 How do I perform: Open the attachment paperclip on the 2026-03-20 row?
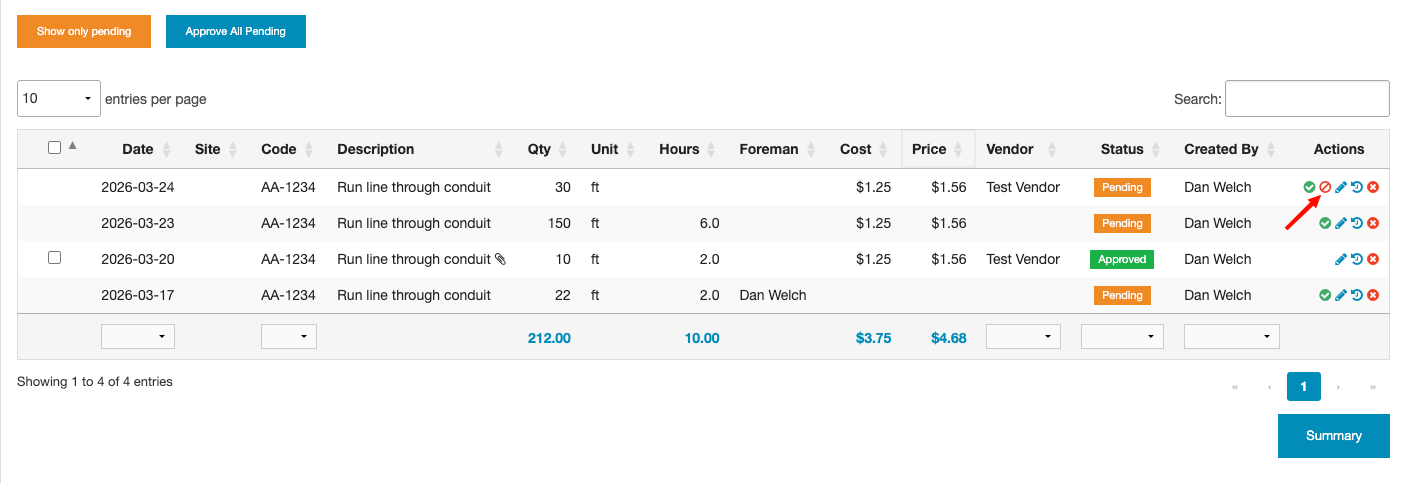pyautogui.click(x=500, y=259)
